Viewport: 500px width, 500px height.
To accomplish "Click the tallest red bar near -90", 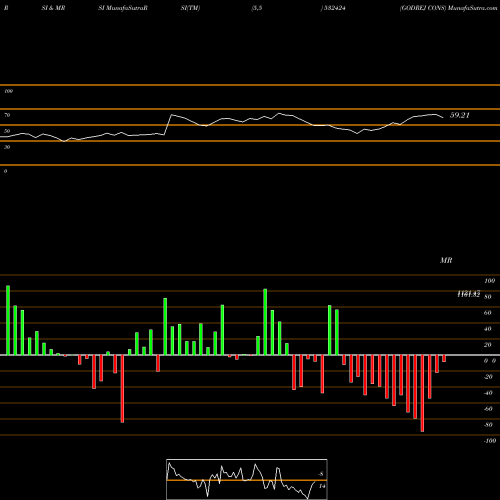I will pos(422,393).
